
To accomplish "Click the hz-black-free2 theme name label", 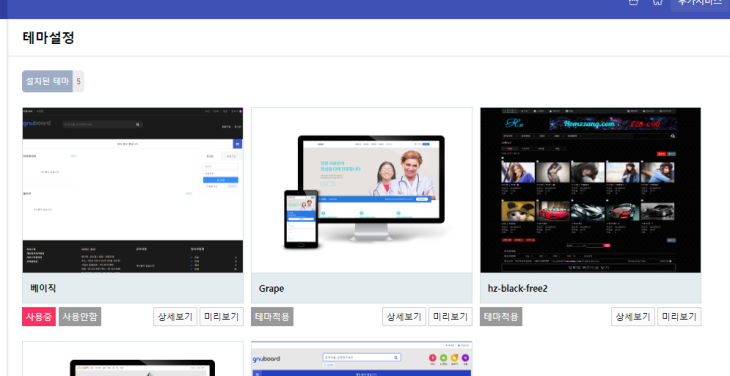I will (x=518, y=289).
